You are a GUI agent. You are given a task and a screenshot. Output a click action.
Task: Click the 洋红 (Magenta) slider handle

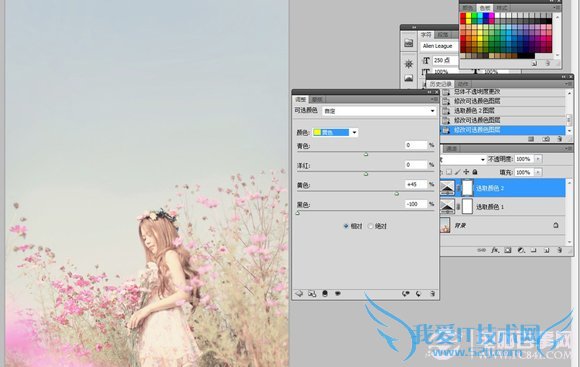366,174
